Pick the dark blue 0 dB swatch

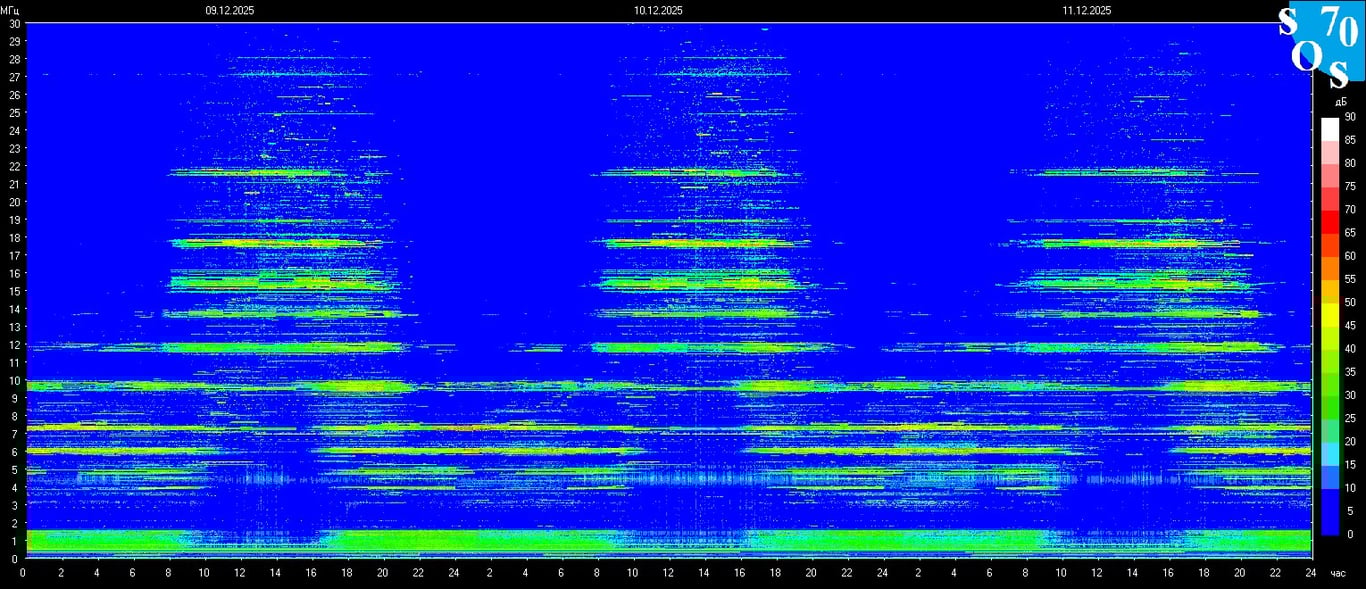coord(1329,523)
